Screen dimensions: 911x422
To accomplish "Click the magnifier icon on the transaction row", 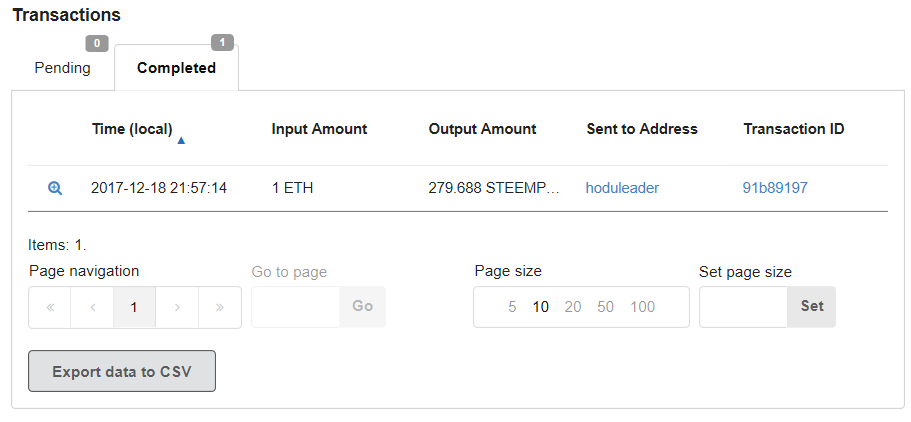I will pos(55,188).
